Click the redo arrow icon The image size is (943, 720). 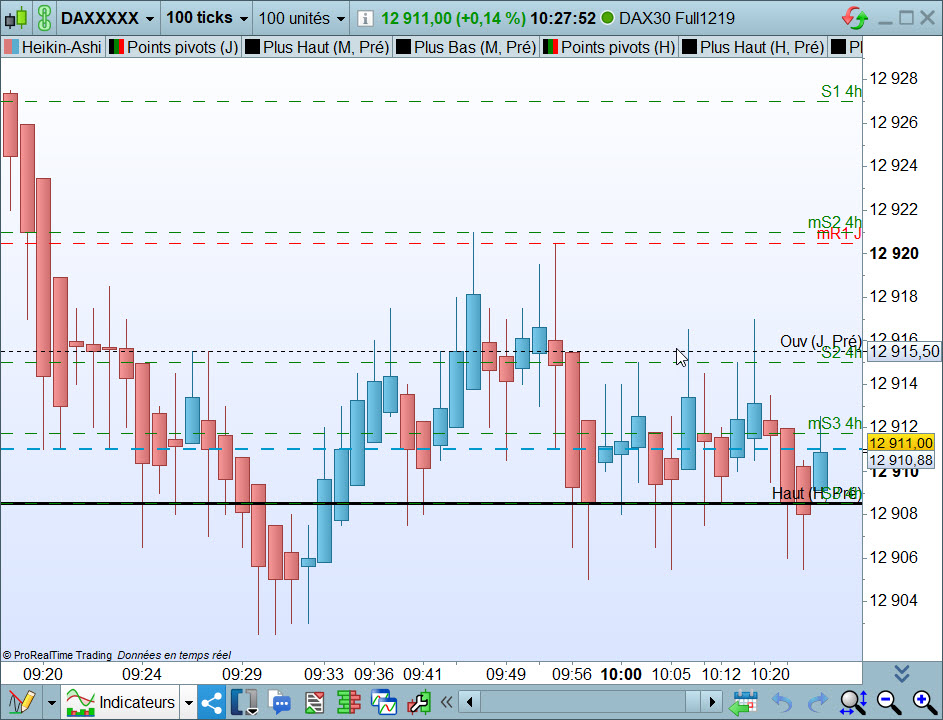coord(818,702)
